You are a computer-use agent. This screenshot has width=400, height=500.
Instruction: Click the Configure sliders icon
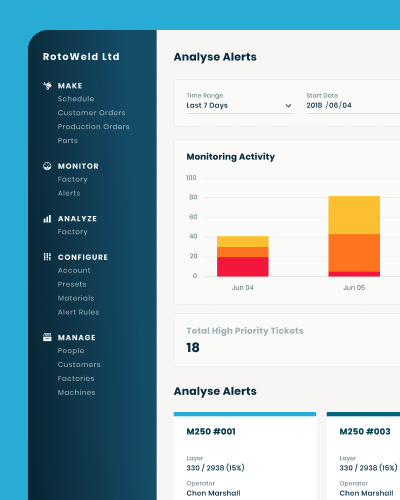[47, 257]
